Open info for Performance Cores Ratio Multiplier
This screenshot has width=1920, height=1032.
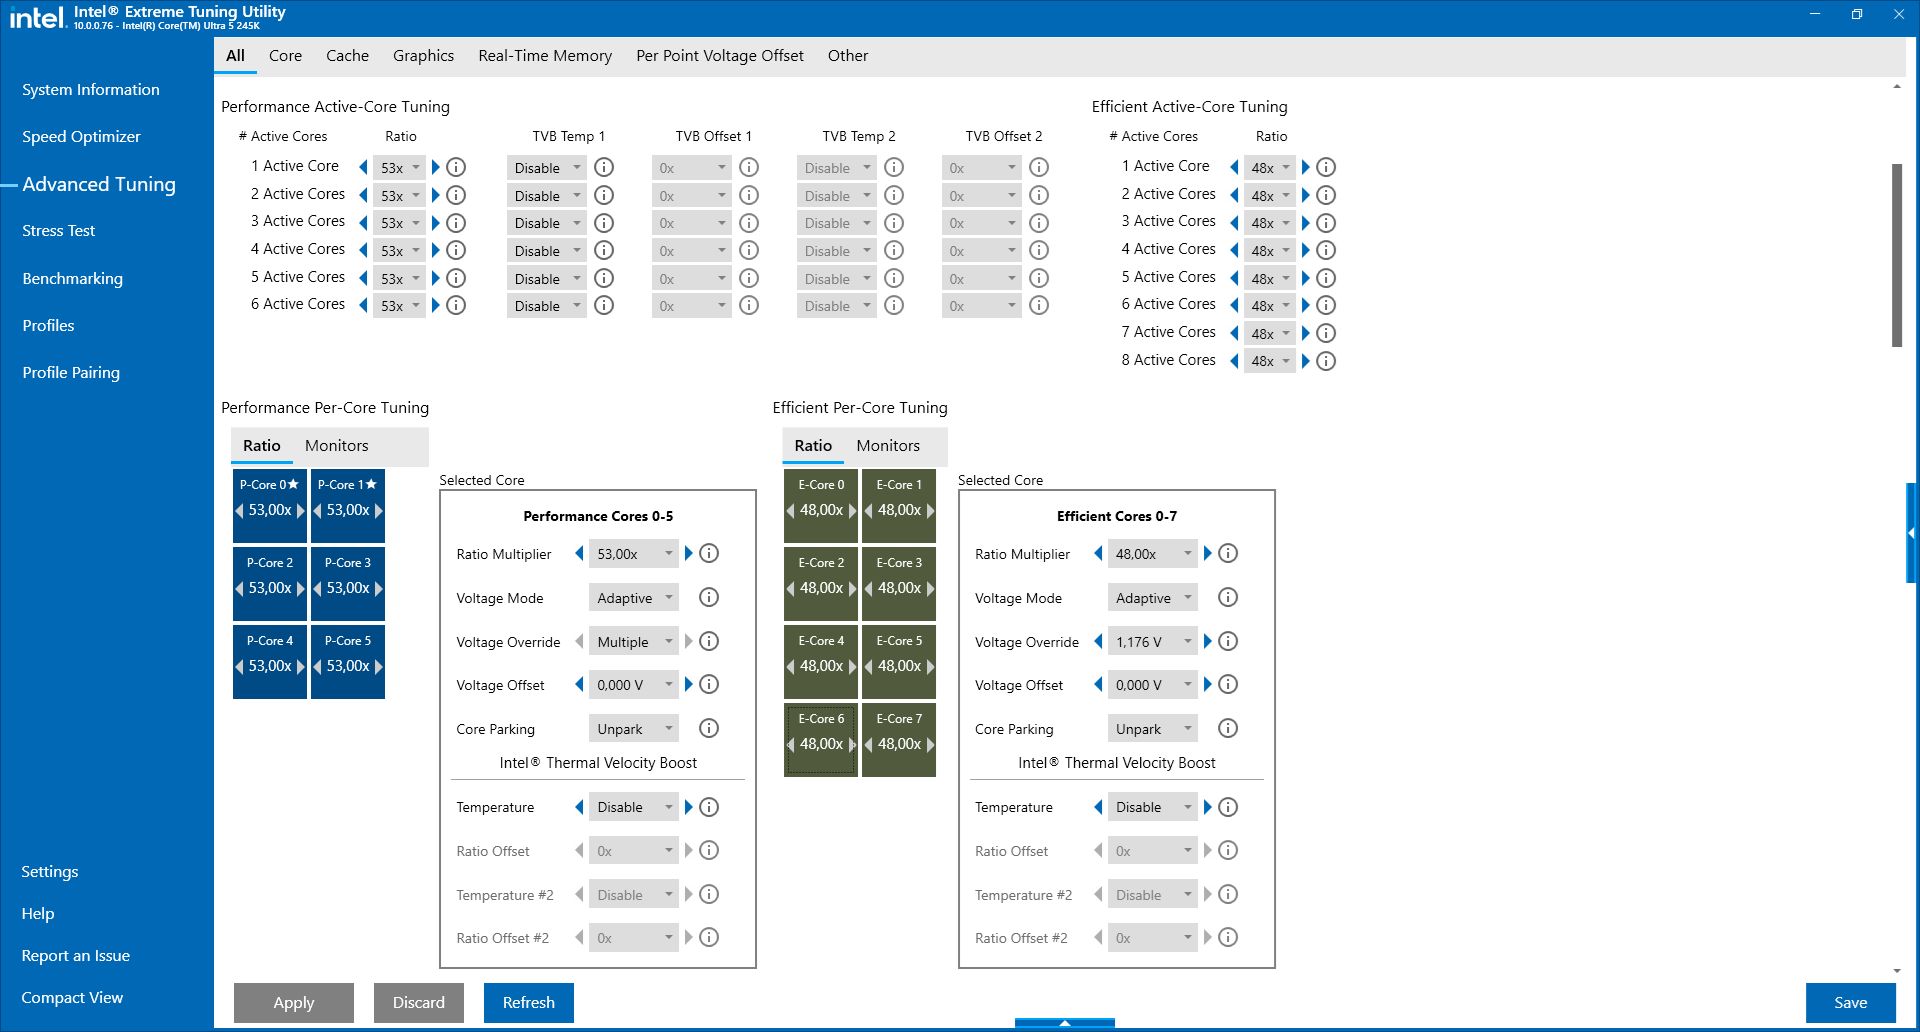click(x=709, y=553)
